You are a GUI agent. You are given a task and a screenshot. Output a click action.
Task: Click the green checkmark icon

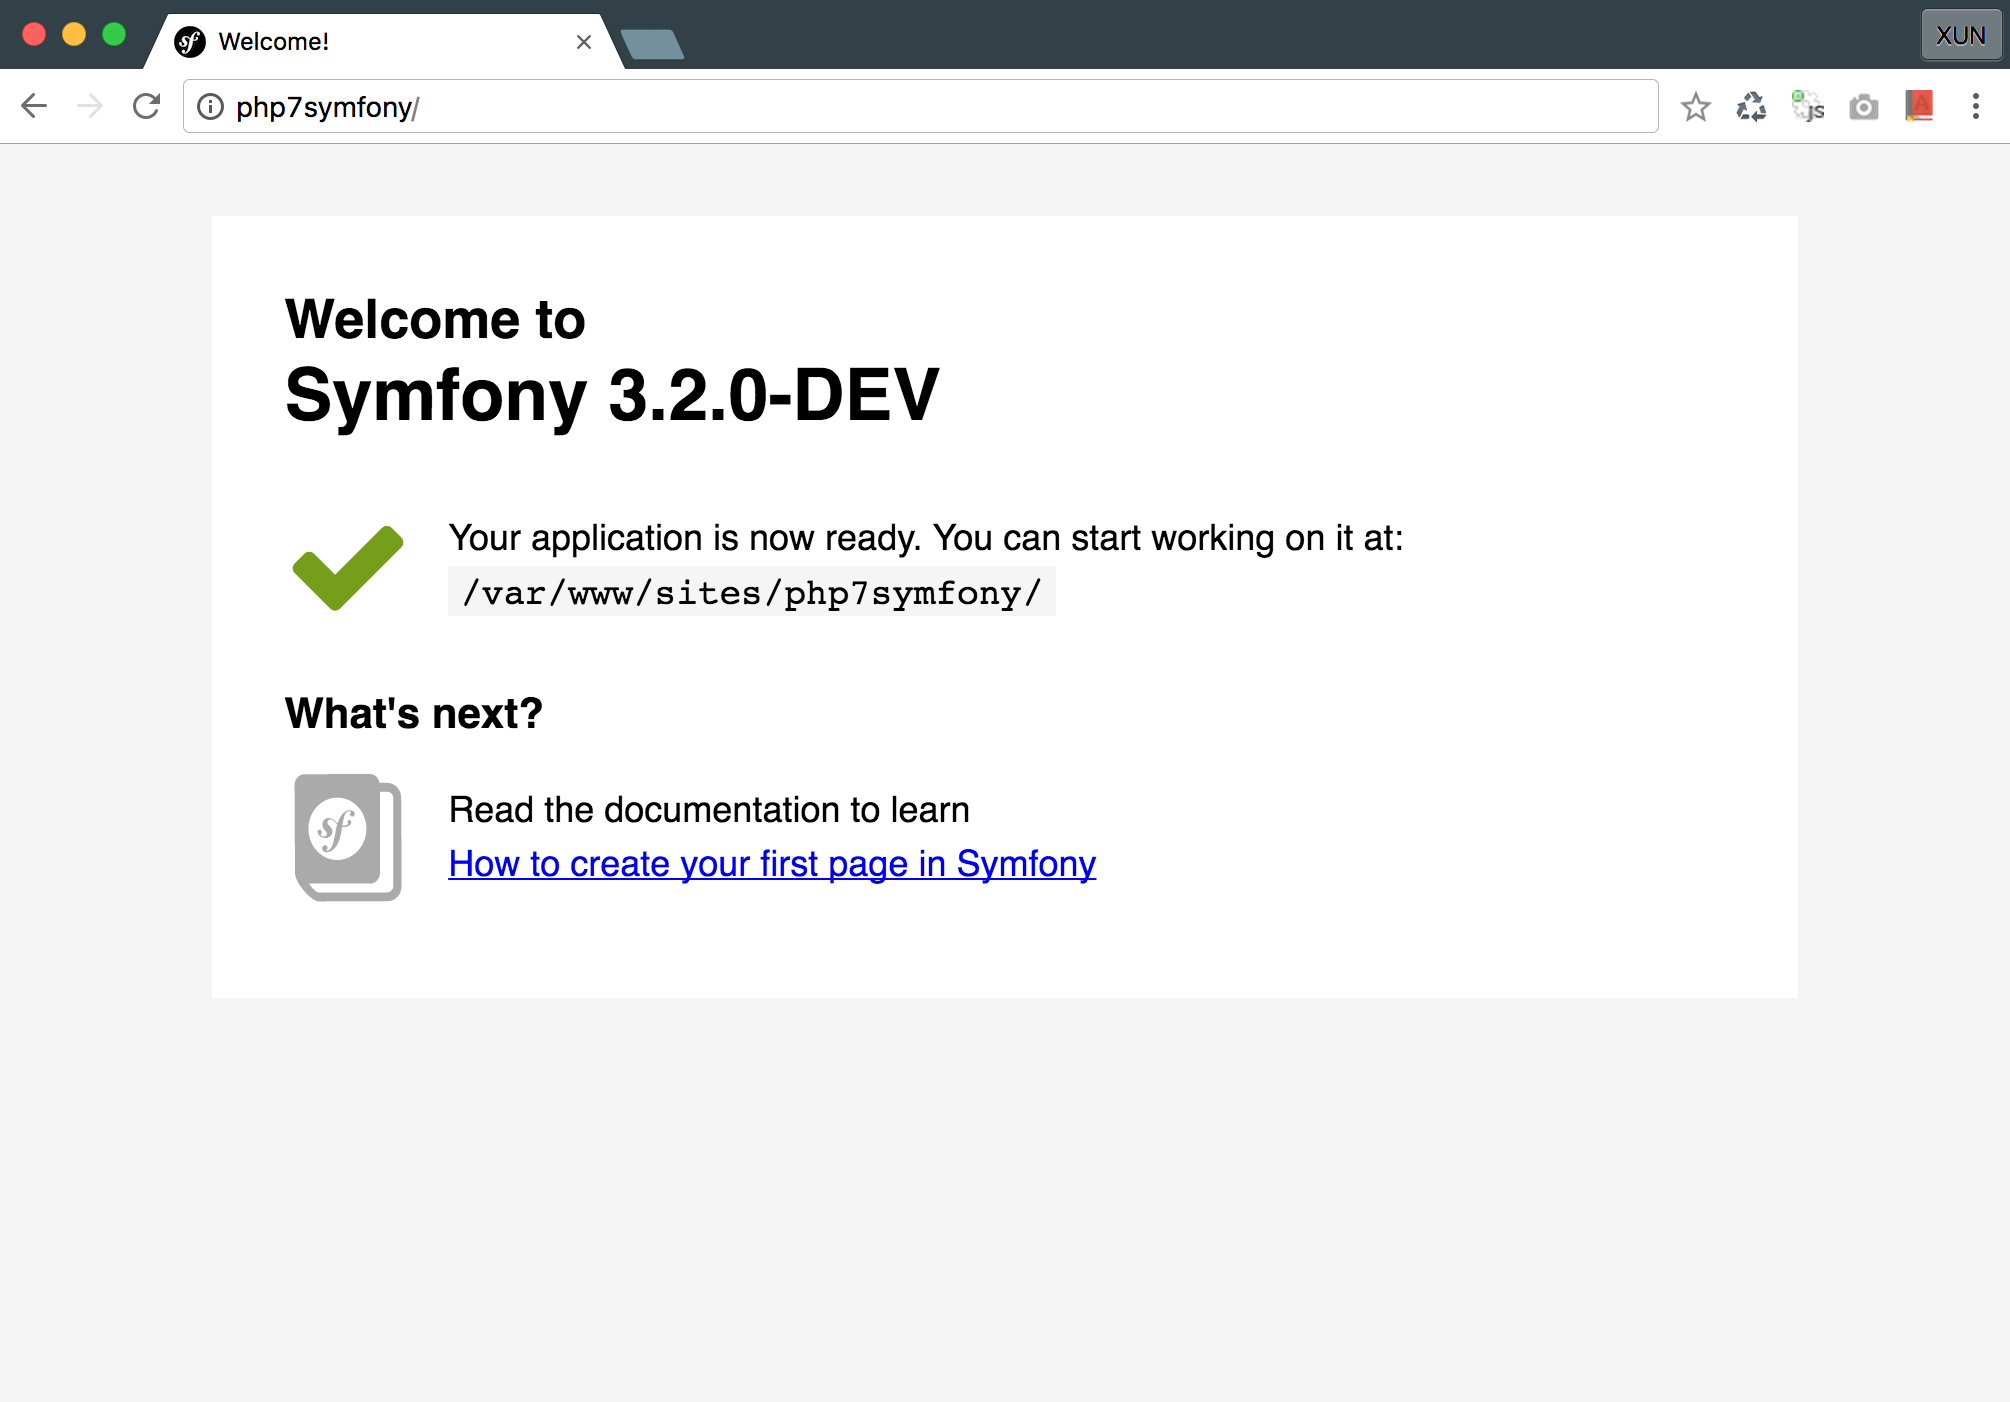click(x=348, y=567)
